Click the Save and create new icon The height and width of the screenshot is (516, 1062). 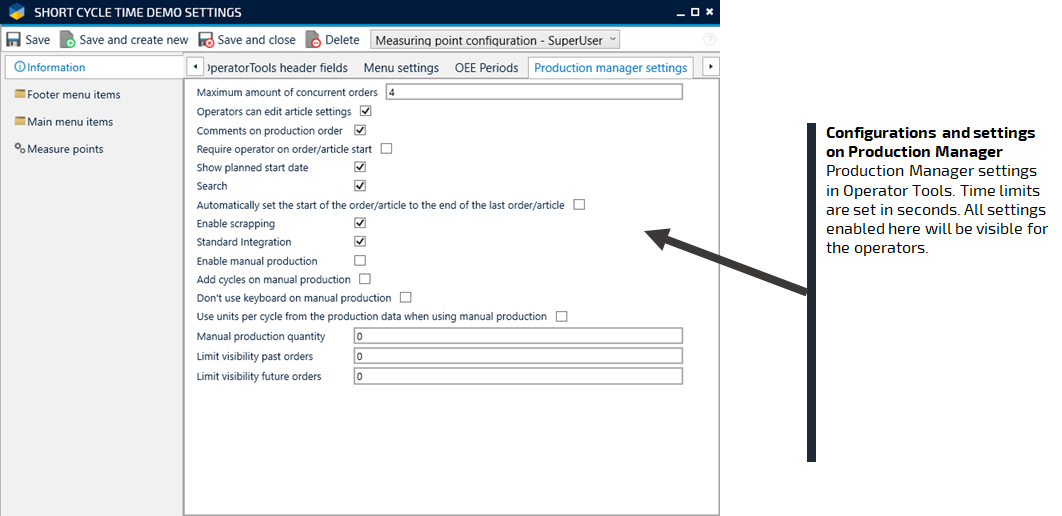[68, 40]
